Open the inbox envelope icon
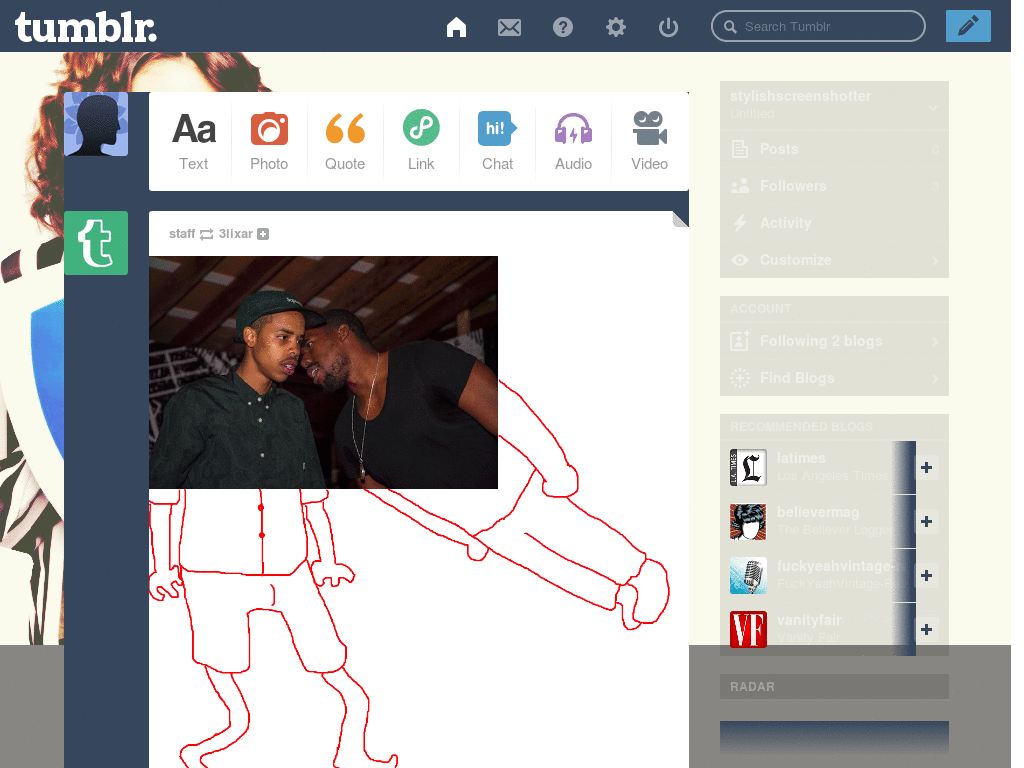Viewport: 1024px width, 768px height. (509, 27)
